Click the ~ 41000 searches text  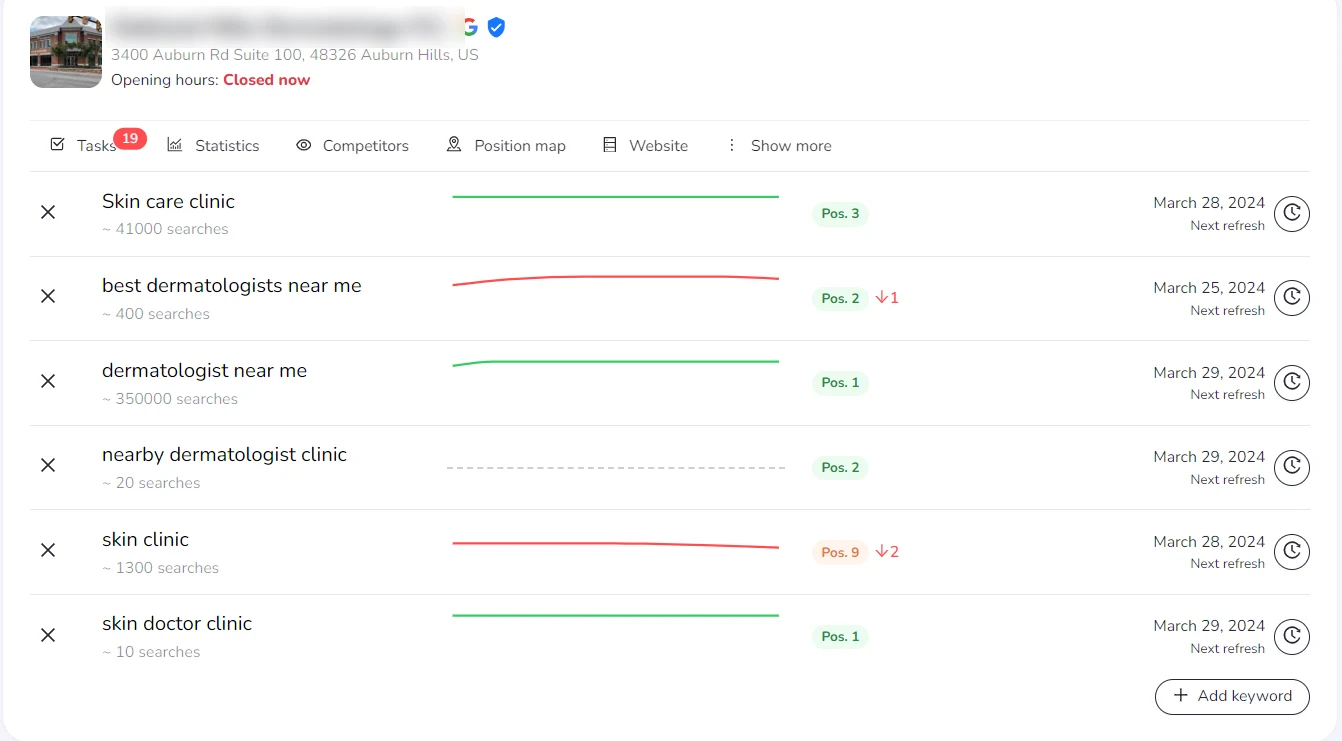[165, 229]
